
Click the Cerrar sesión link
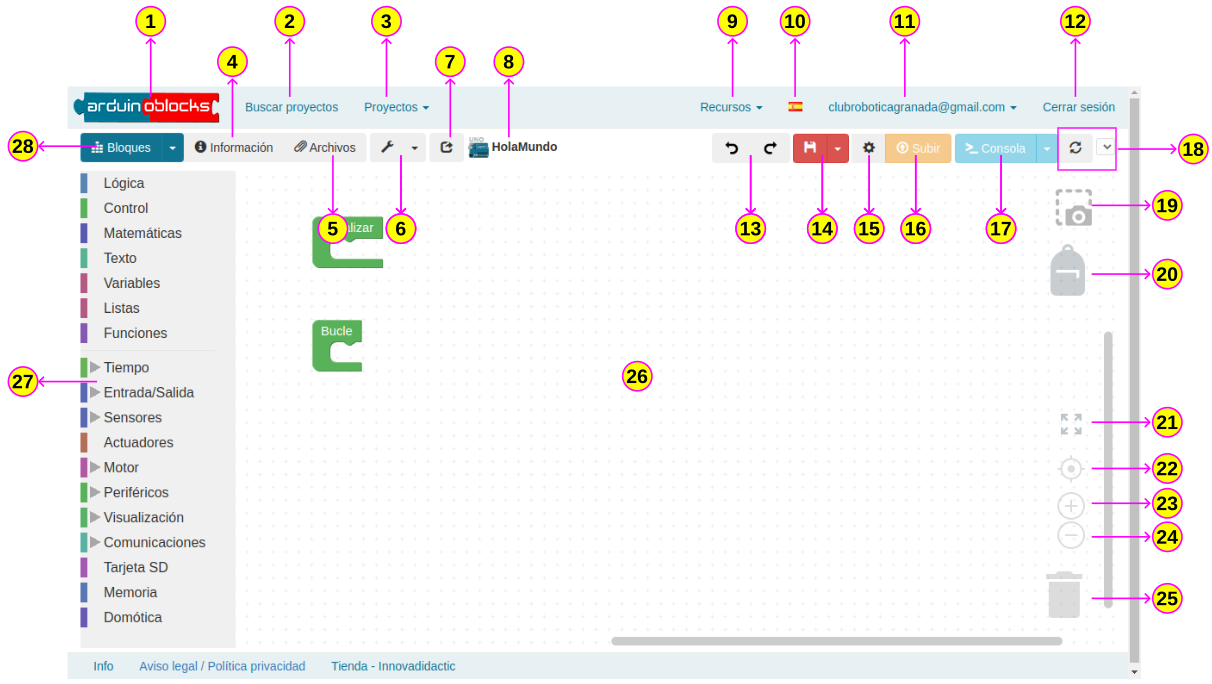[x=1078, y=107]
